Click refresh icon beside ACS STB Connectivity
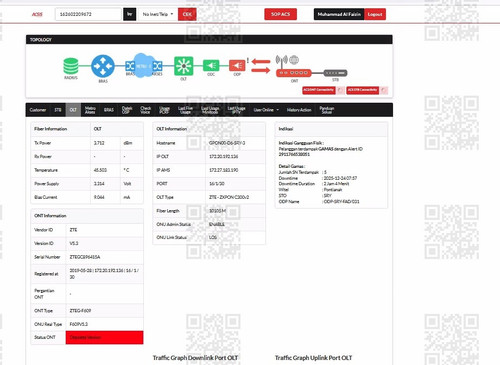The image size is (500, 365). (384, 90)
